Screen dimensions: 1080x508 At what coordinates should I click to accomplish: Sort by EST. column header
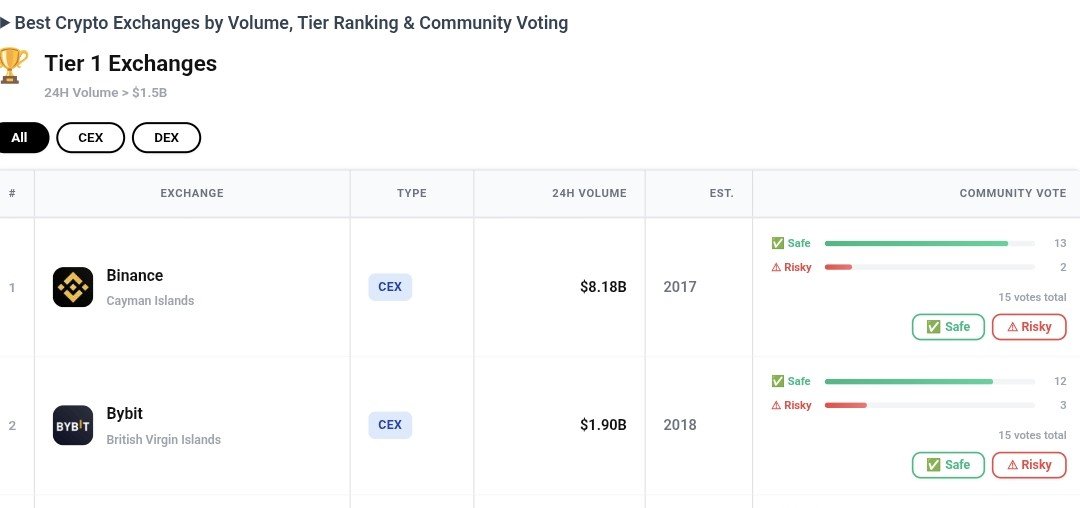(721, 193)
